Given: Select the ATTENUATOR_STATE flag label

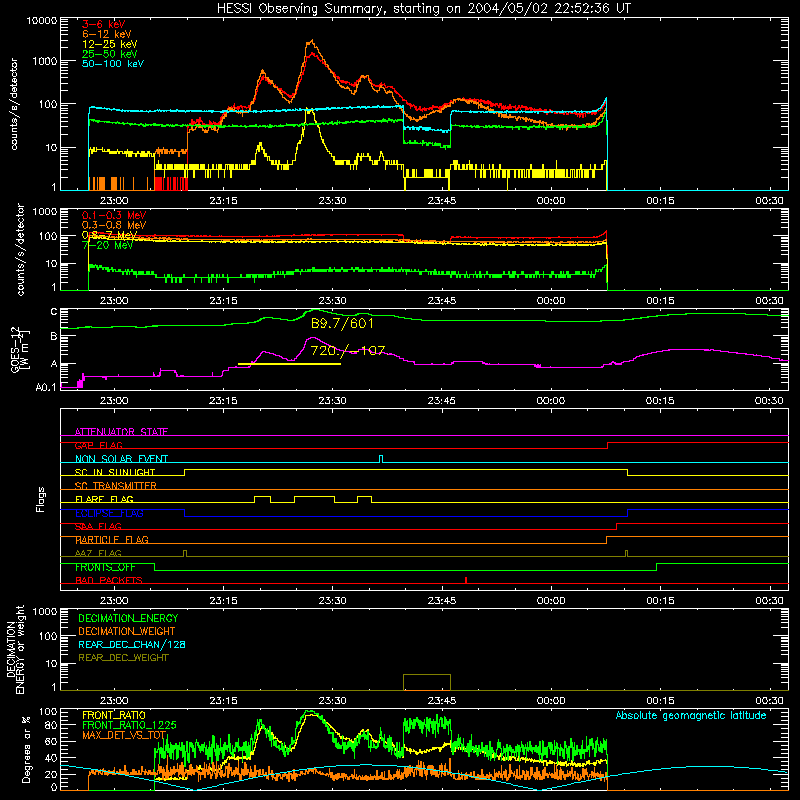Looking at the screenshot, I should [x=121, y=432].
